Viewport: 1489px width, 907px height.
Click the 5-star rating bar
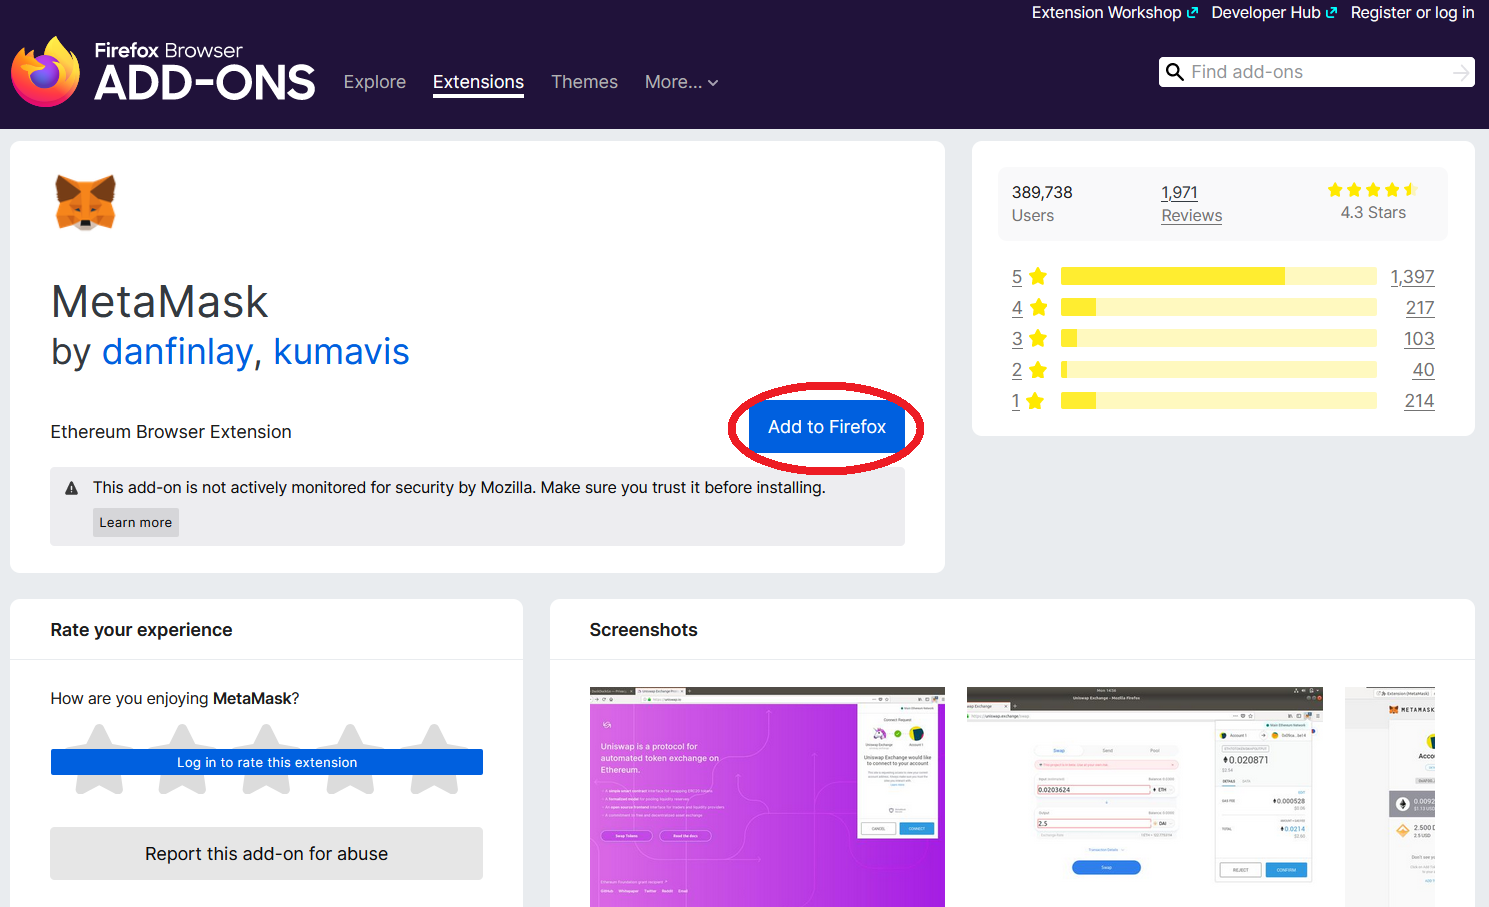point(1219,276)
